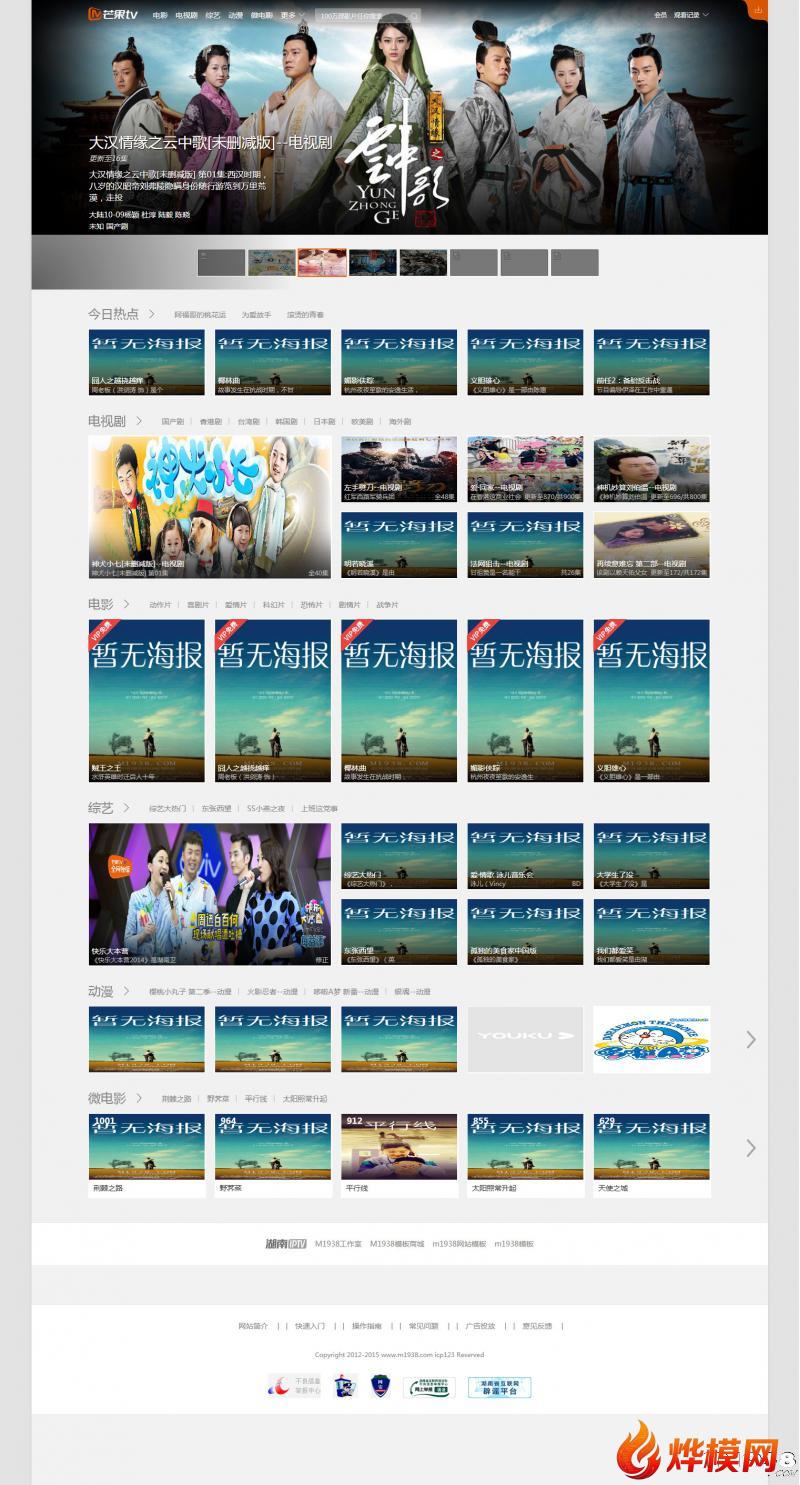The image size is (800, 1485).
Task: Click the 战争片 filter link
Action: click(387, 605)
